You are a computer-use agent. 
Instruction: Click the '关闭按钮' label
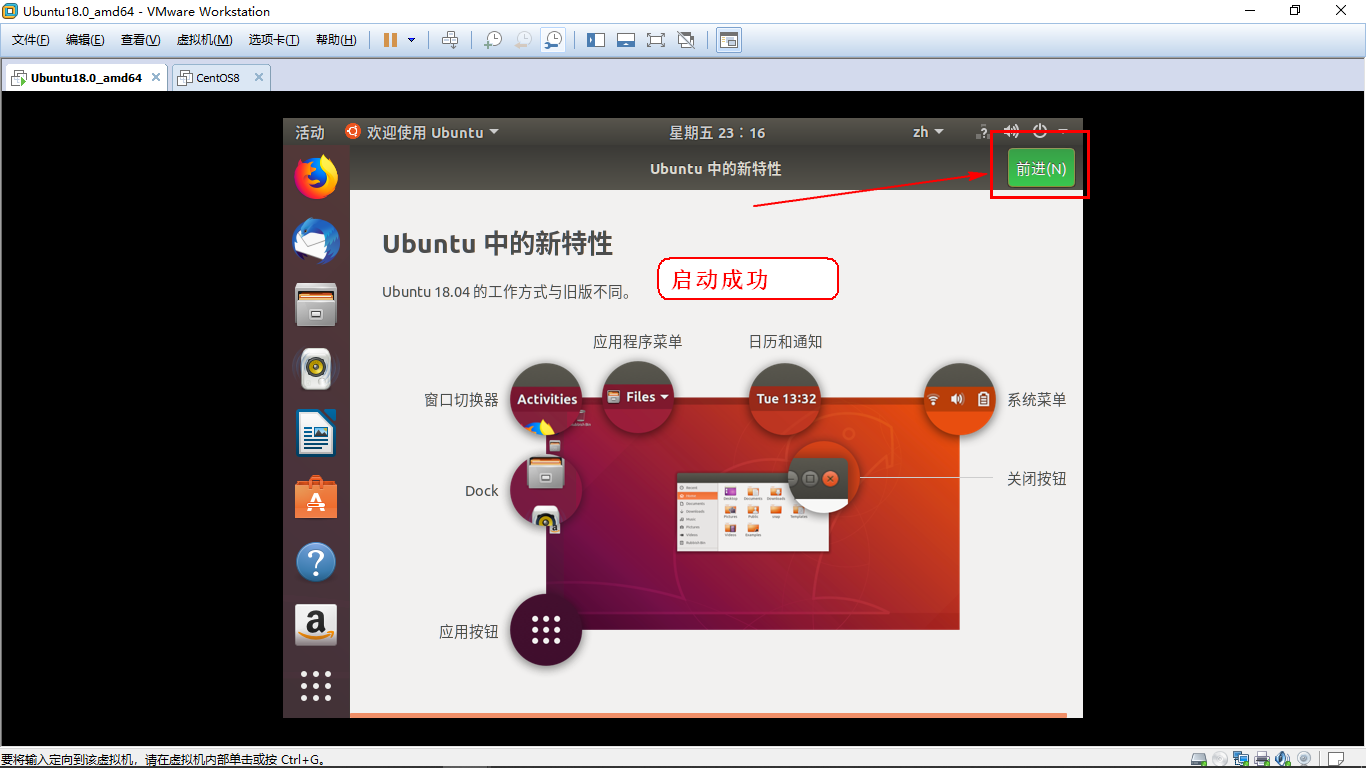(1037, 479)
